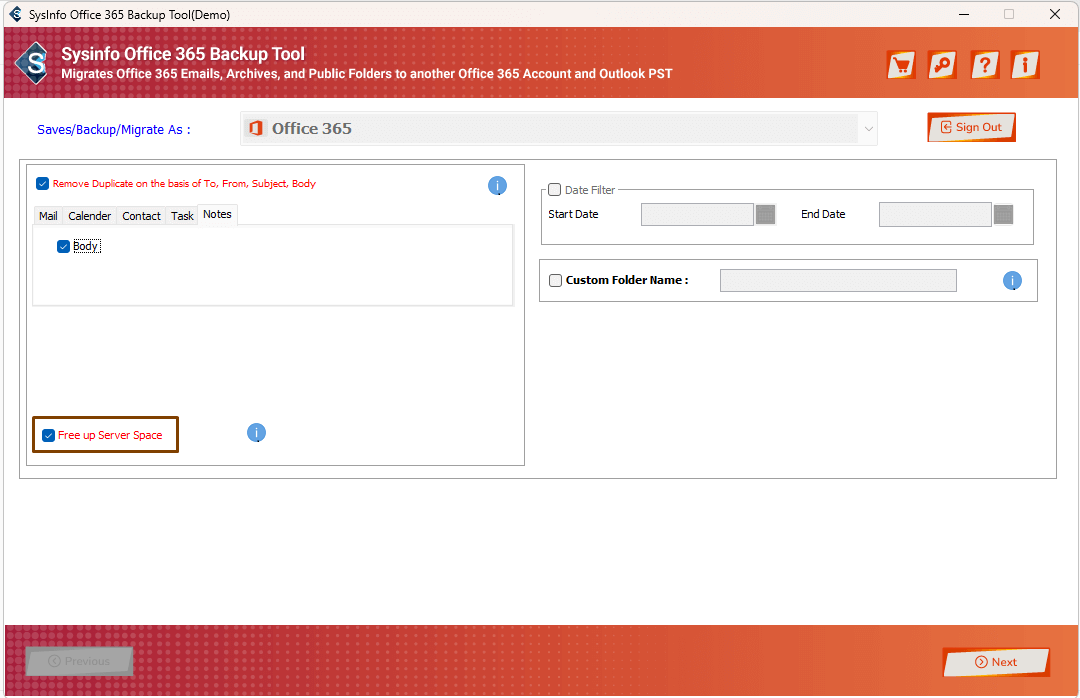
Task: Click the Next button
Action: (x=996, y=662)
